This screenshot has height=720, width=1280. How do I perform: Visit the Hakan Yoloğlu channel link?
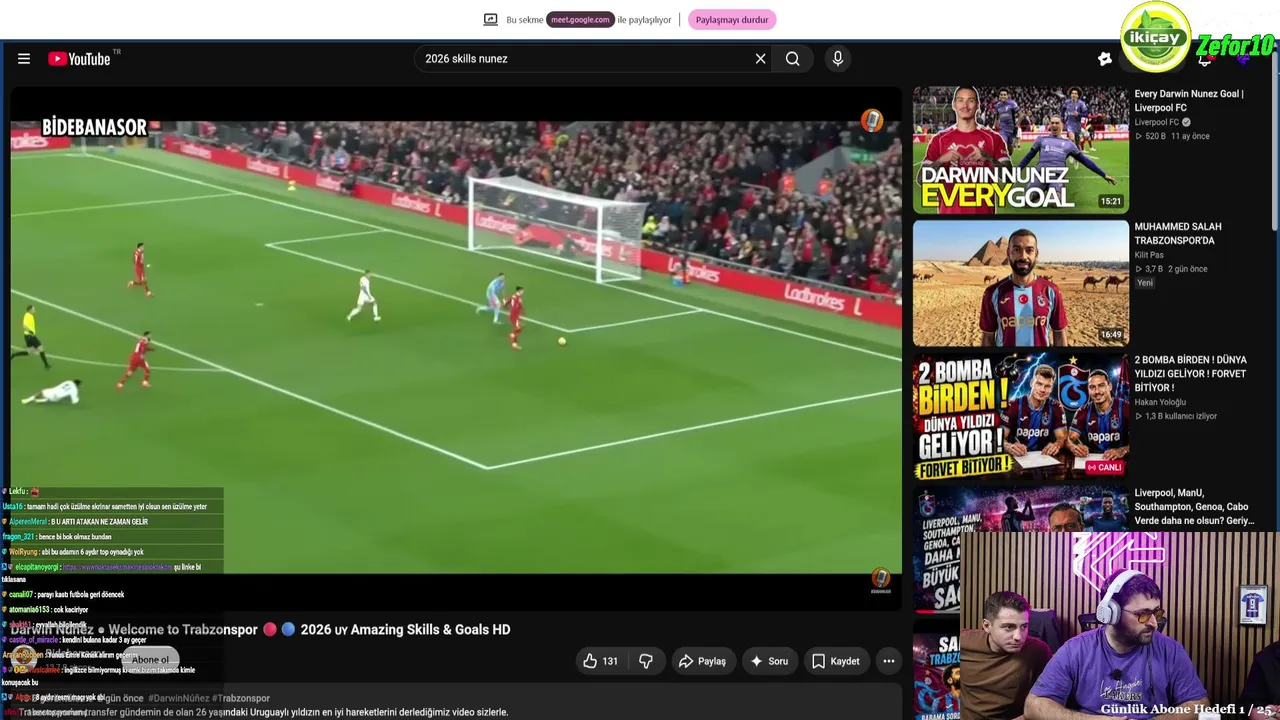click(x=1160, y=402)
